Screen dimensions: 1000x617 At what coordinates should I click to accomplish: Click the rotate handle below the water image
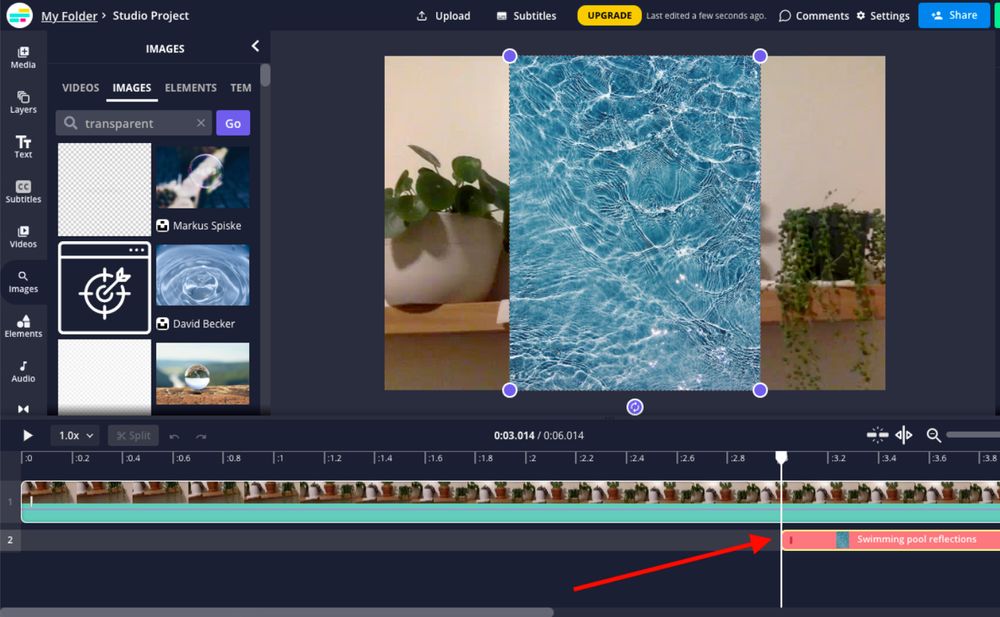(635, 406)
